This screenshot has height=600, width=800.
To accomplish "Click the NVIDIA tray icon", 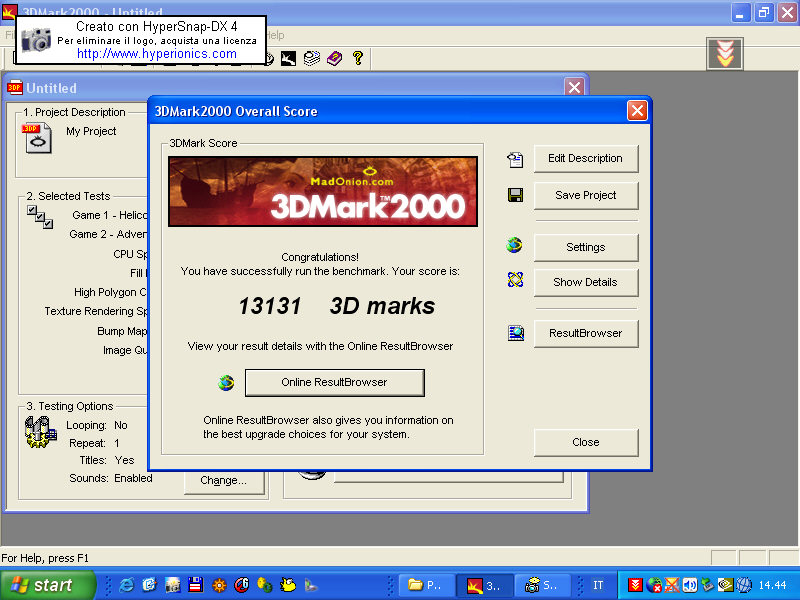I will 725,585.
